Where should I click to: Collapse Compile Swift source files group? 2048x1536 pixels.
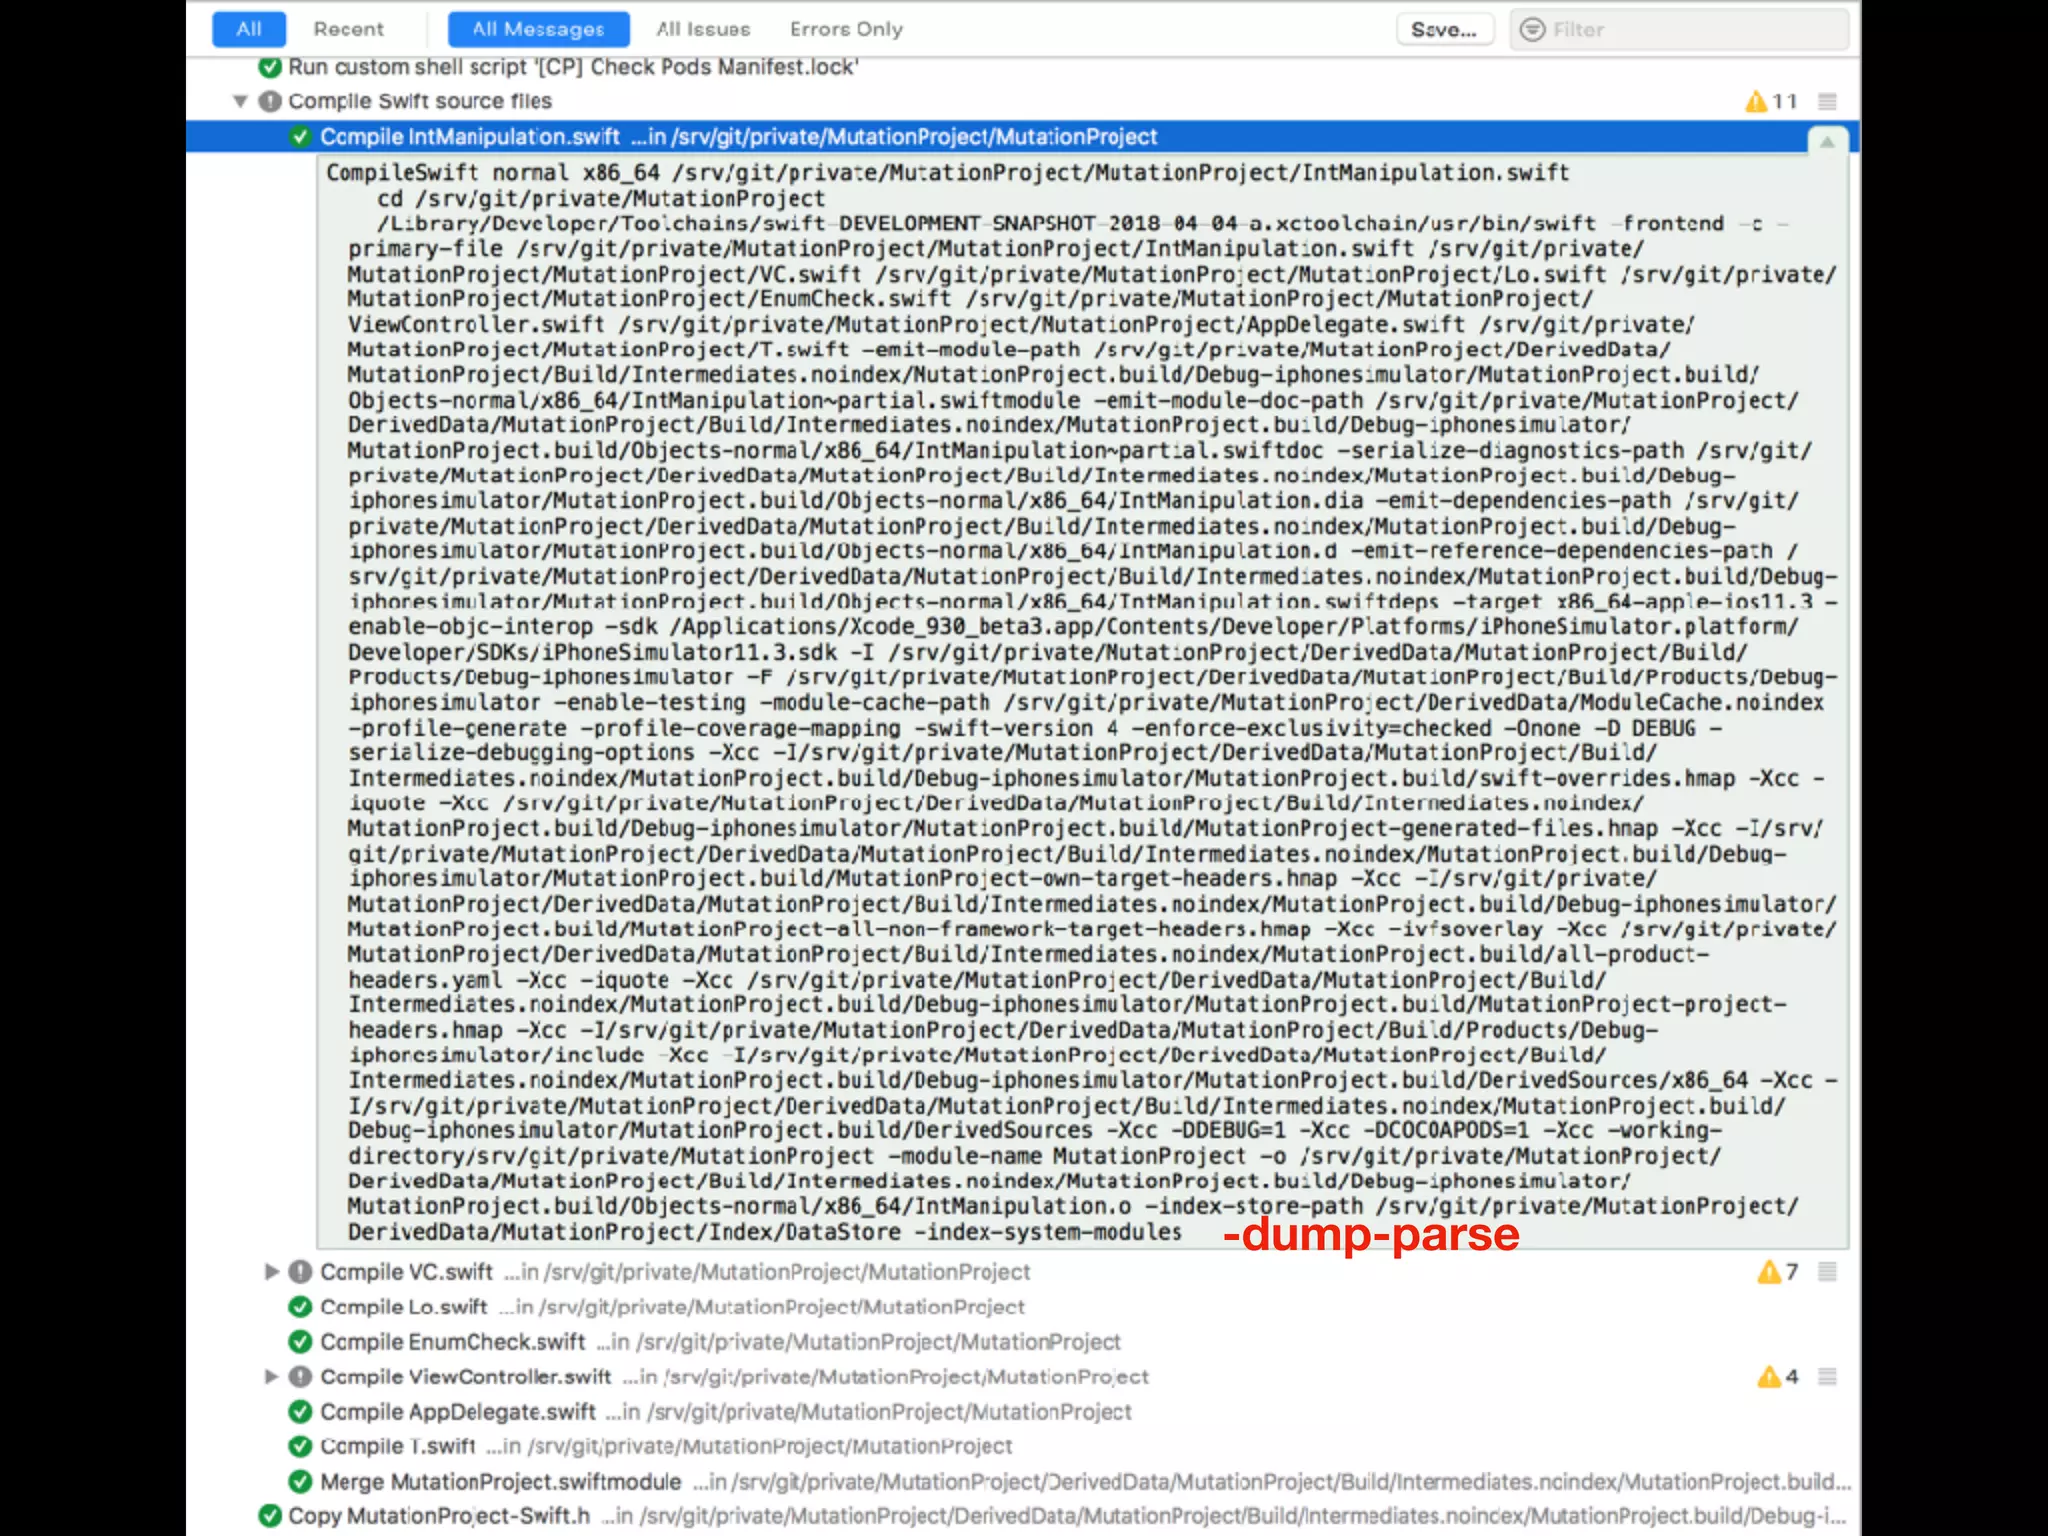point(240,101)
